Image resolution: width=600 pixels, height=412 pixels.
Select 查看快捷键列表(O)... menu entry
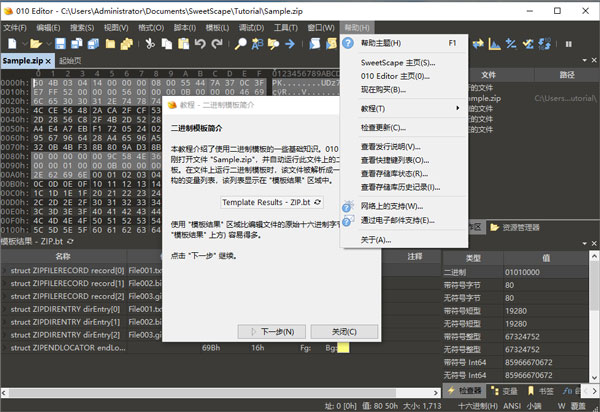[x=395, y=160]
